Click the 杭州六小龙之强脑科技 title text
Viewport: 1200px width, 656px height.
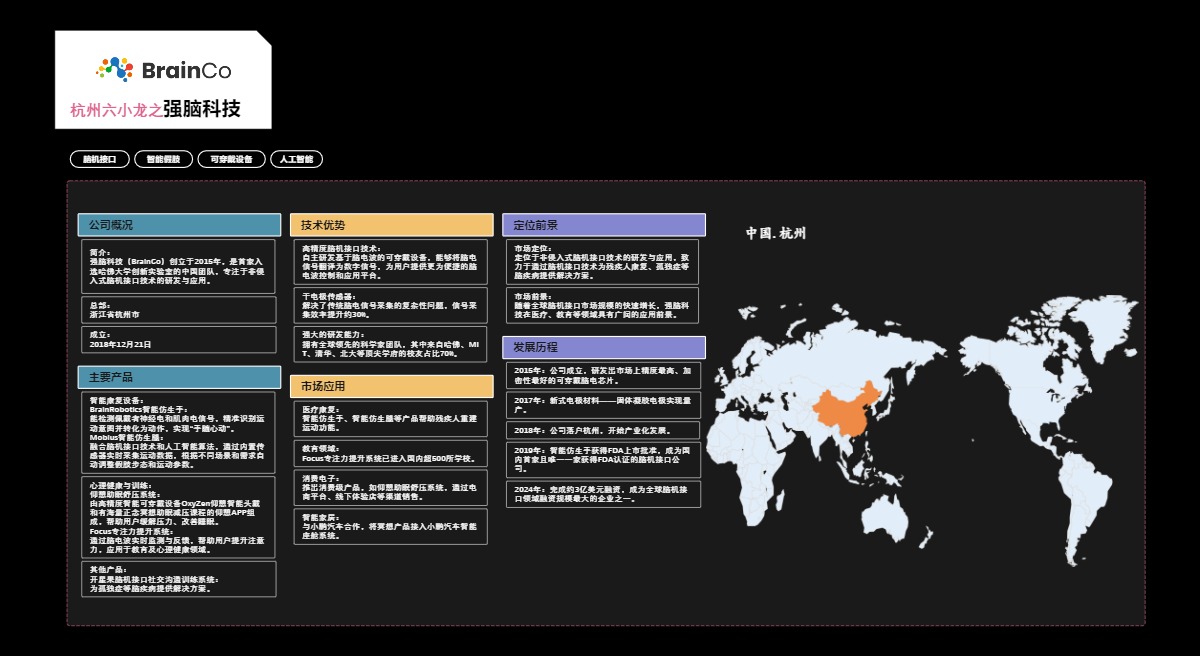[x=155, y=110]
